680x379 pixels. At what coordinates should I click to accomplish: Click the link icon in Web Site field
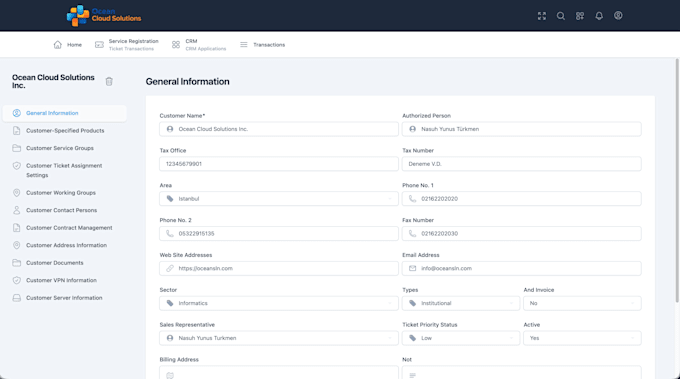click(x=170, y=268)
